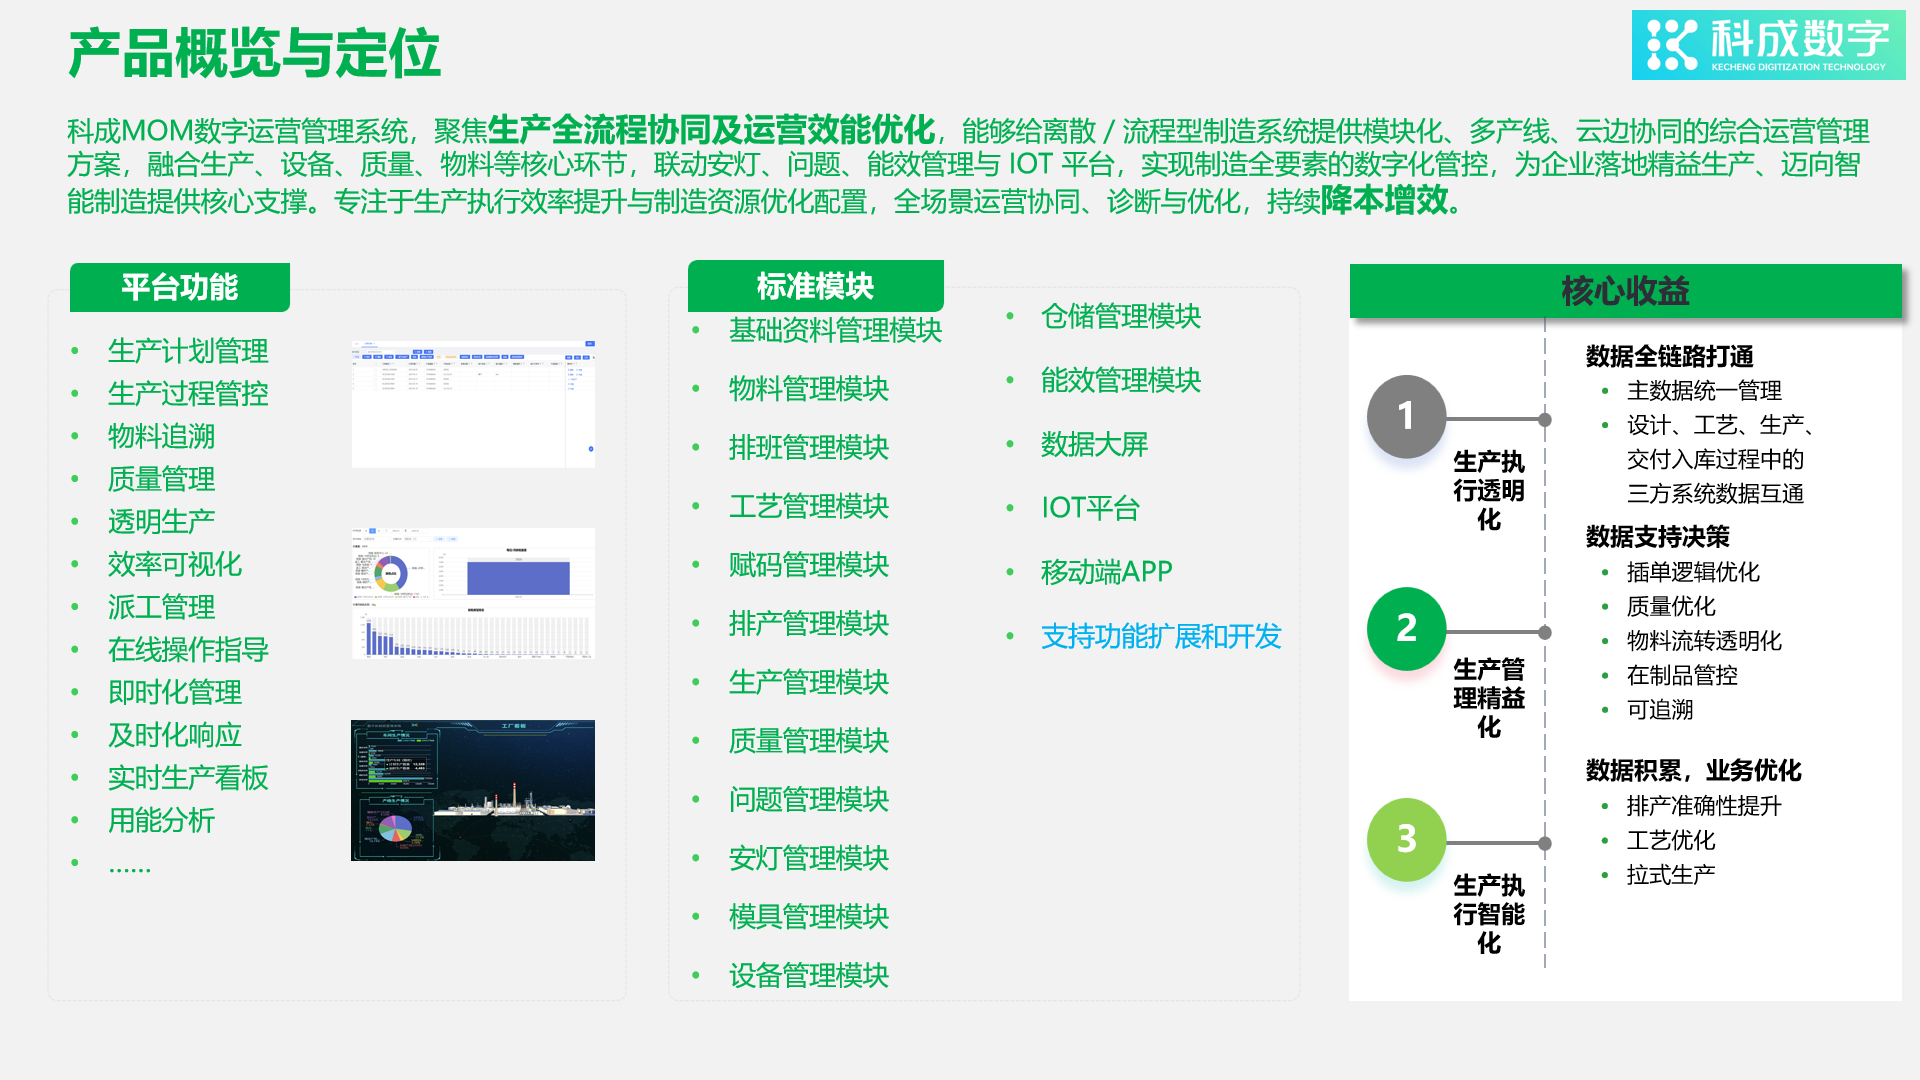
Task: Open the data table screenshot thumbnail
Action: pyautogui.click(x=473, y=404)
